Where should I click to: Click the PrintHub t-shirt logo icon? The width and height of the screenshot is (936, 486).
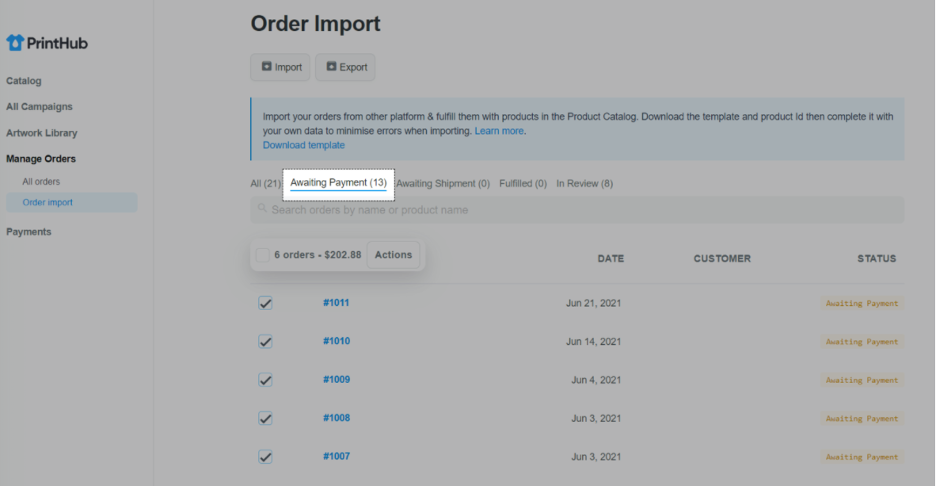[x=14, y=43]
